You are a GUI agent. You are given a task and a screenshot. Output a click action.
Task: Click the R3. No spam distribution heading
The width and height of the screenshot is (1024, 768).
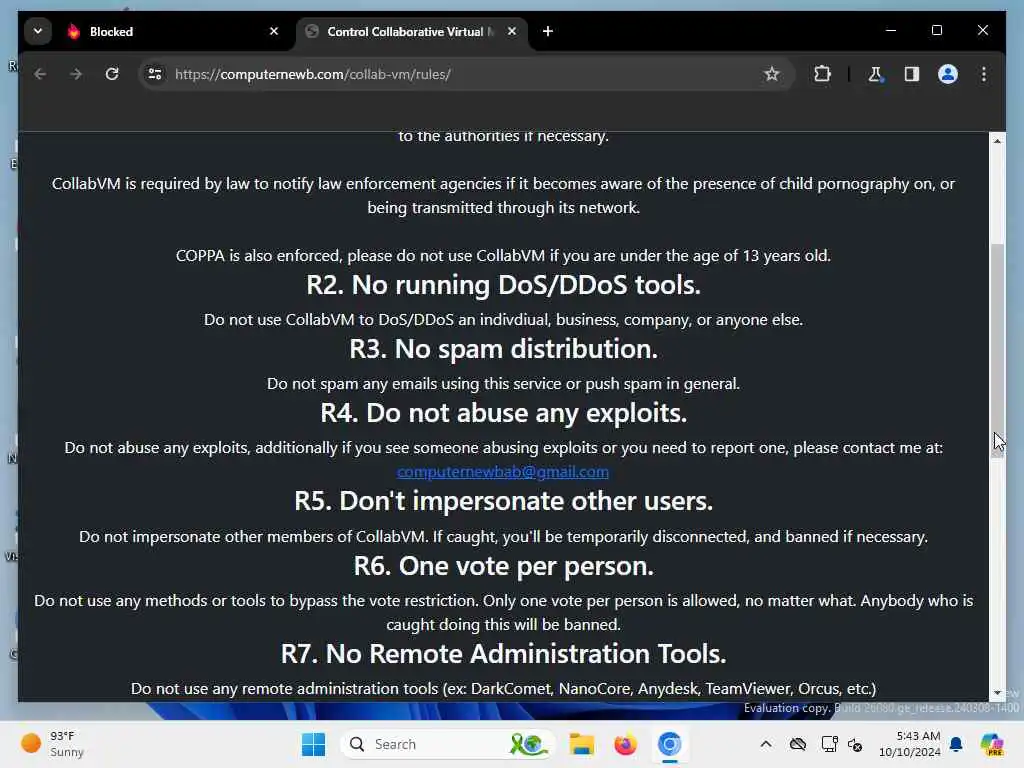[504, 349]
